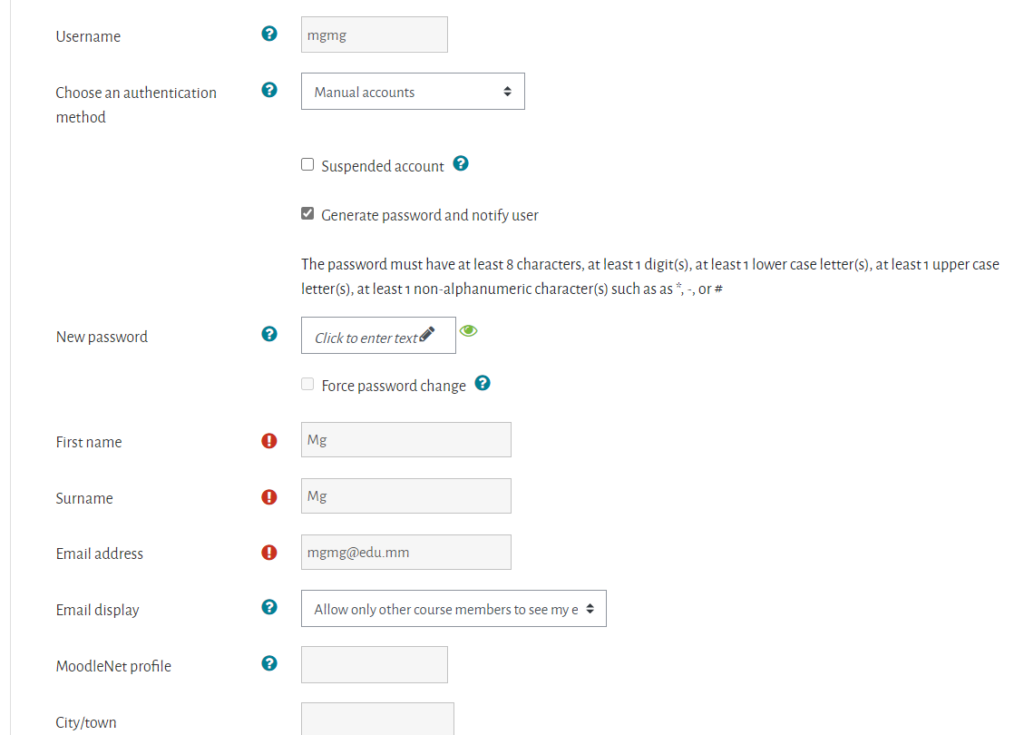Open help for the Username field
1024x735 pixels.
click(x=269, y=33)
